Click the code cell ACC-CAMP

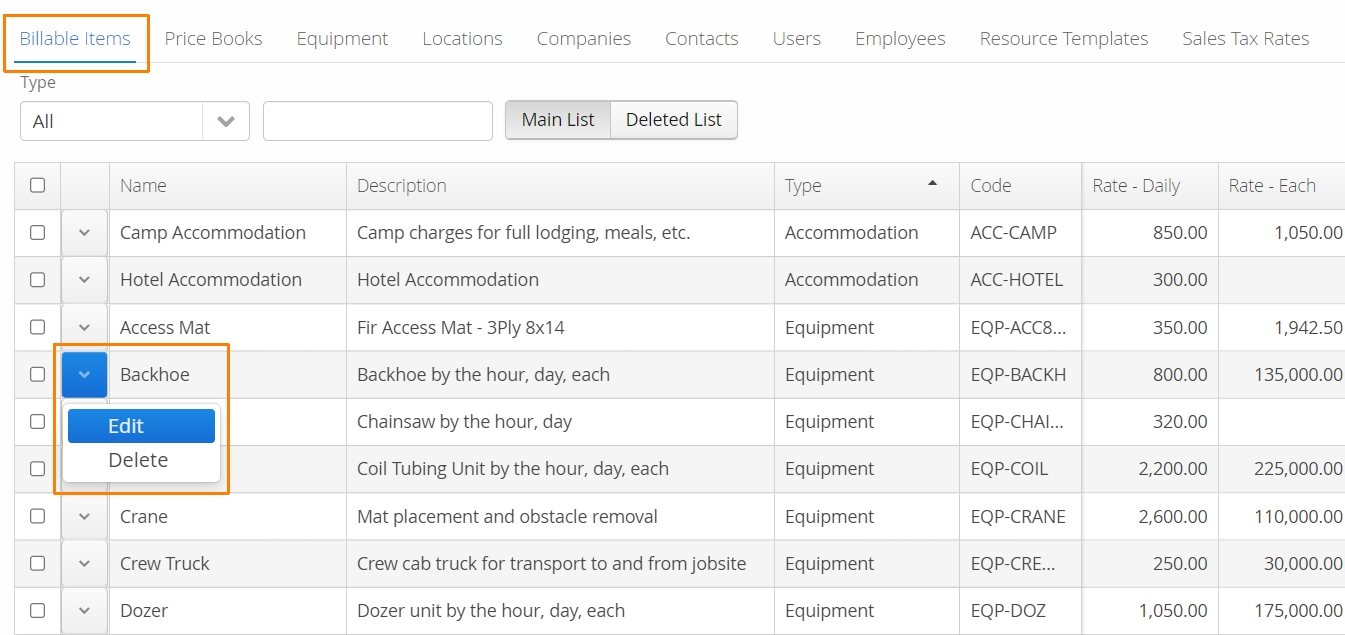pyautogui.click(x=1020, y=233)
